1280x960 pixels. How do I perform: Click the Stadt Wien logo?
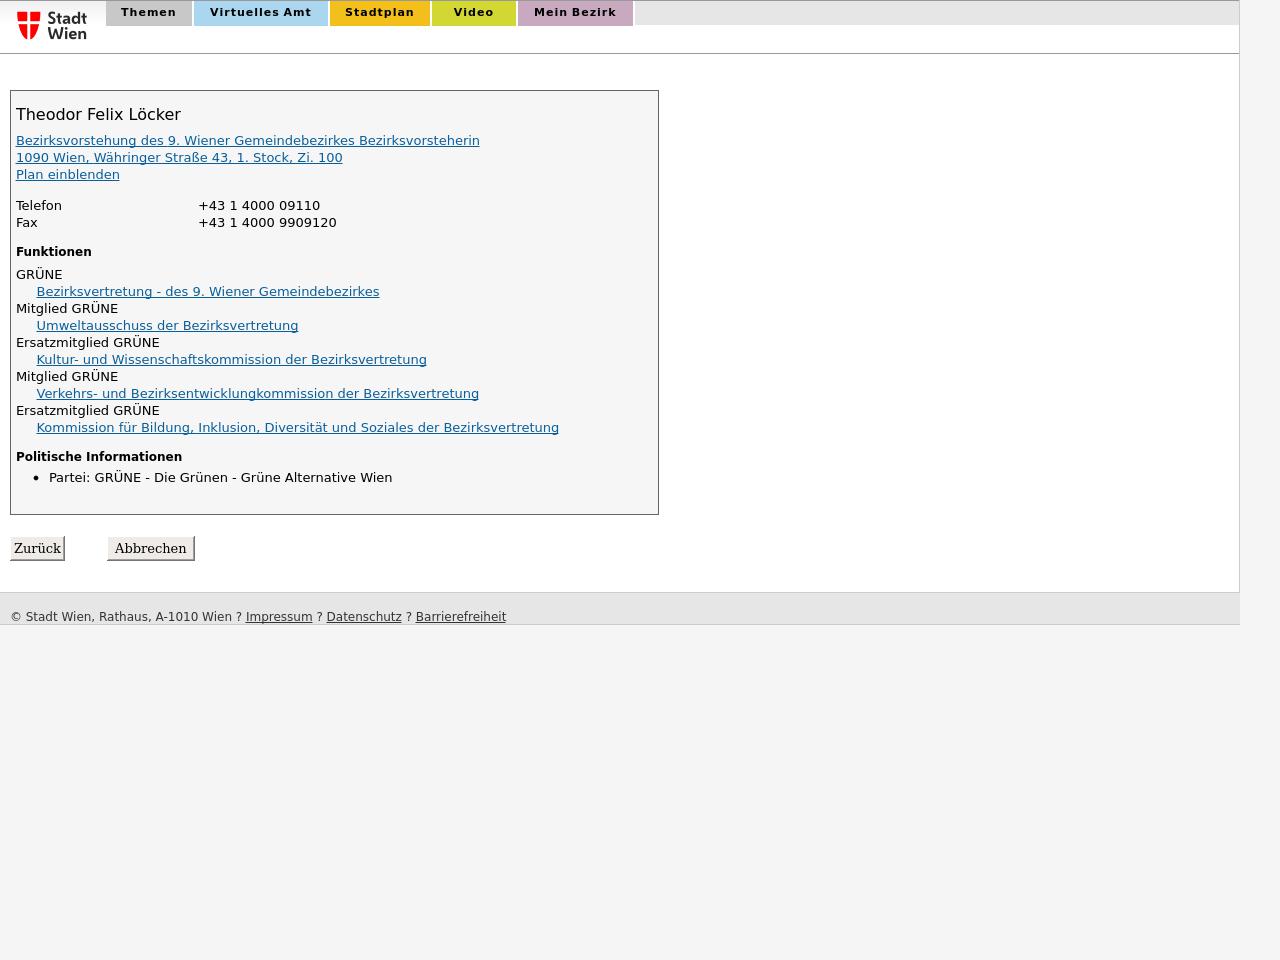pos(52,25)
